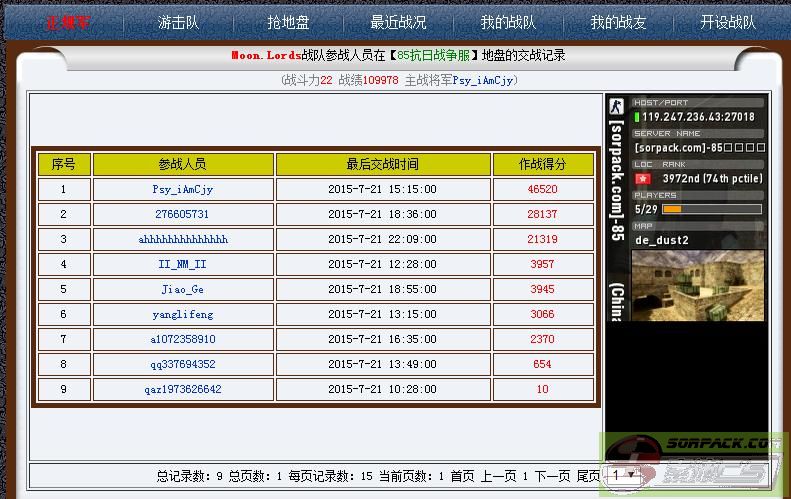Open player 276605731 profile link
The width and height of the screenshot is (791, 499).
tap(182, 214)
